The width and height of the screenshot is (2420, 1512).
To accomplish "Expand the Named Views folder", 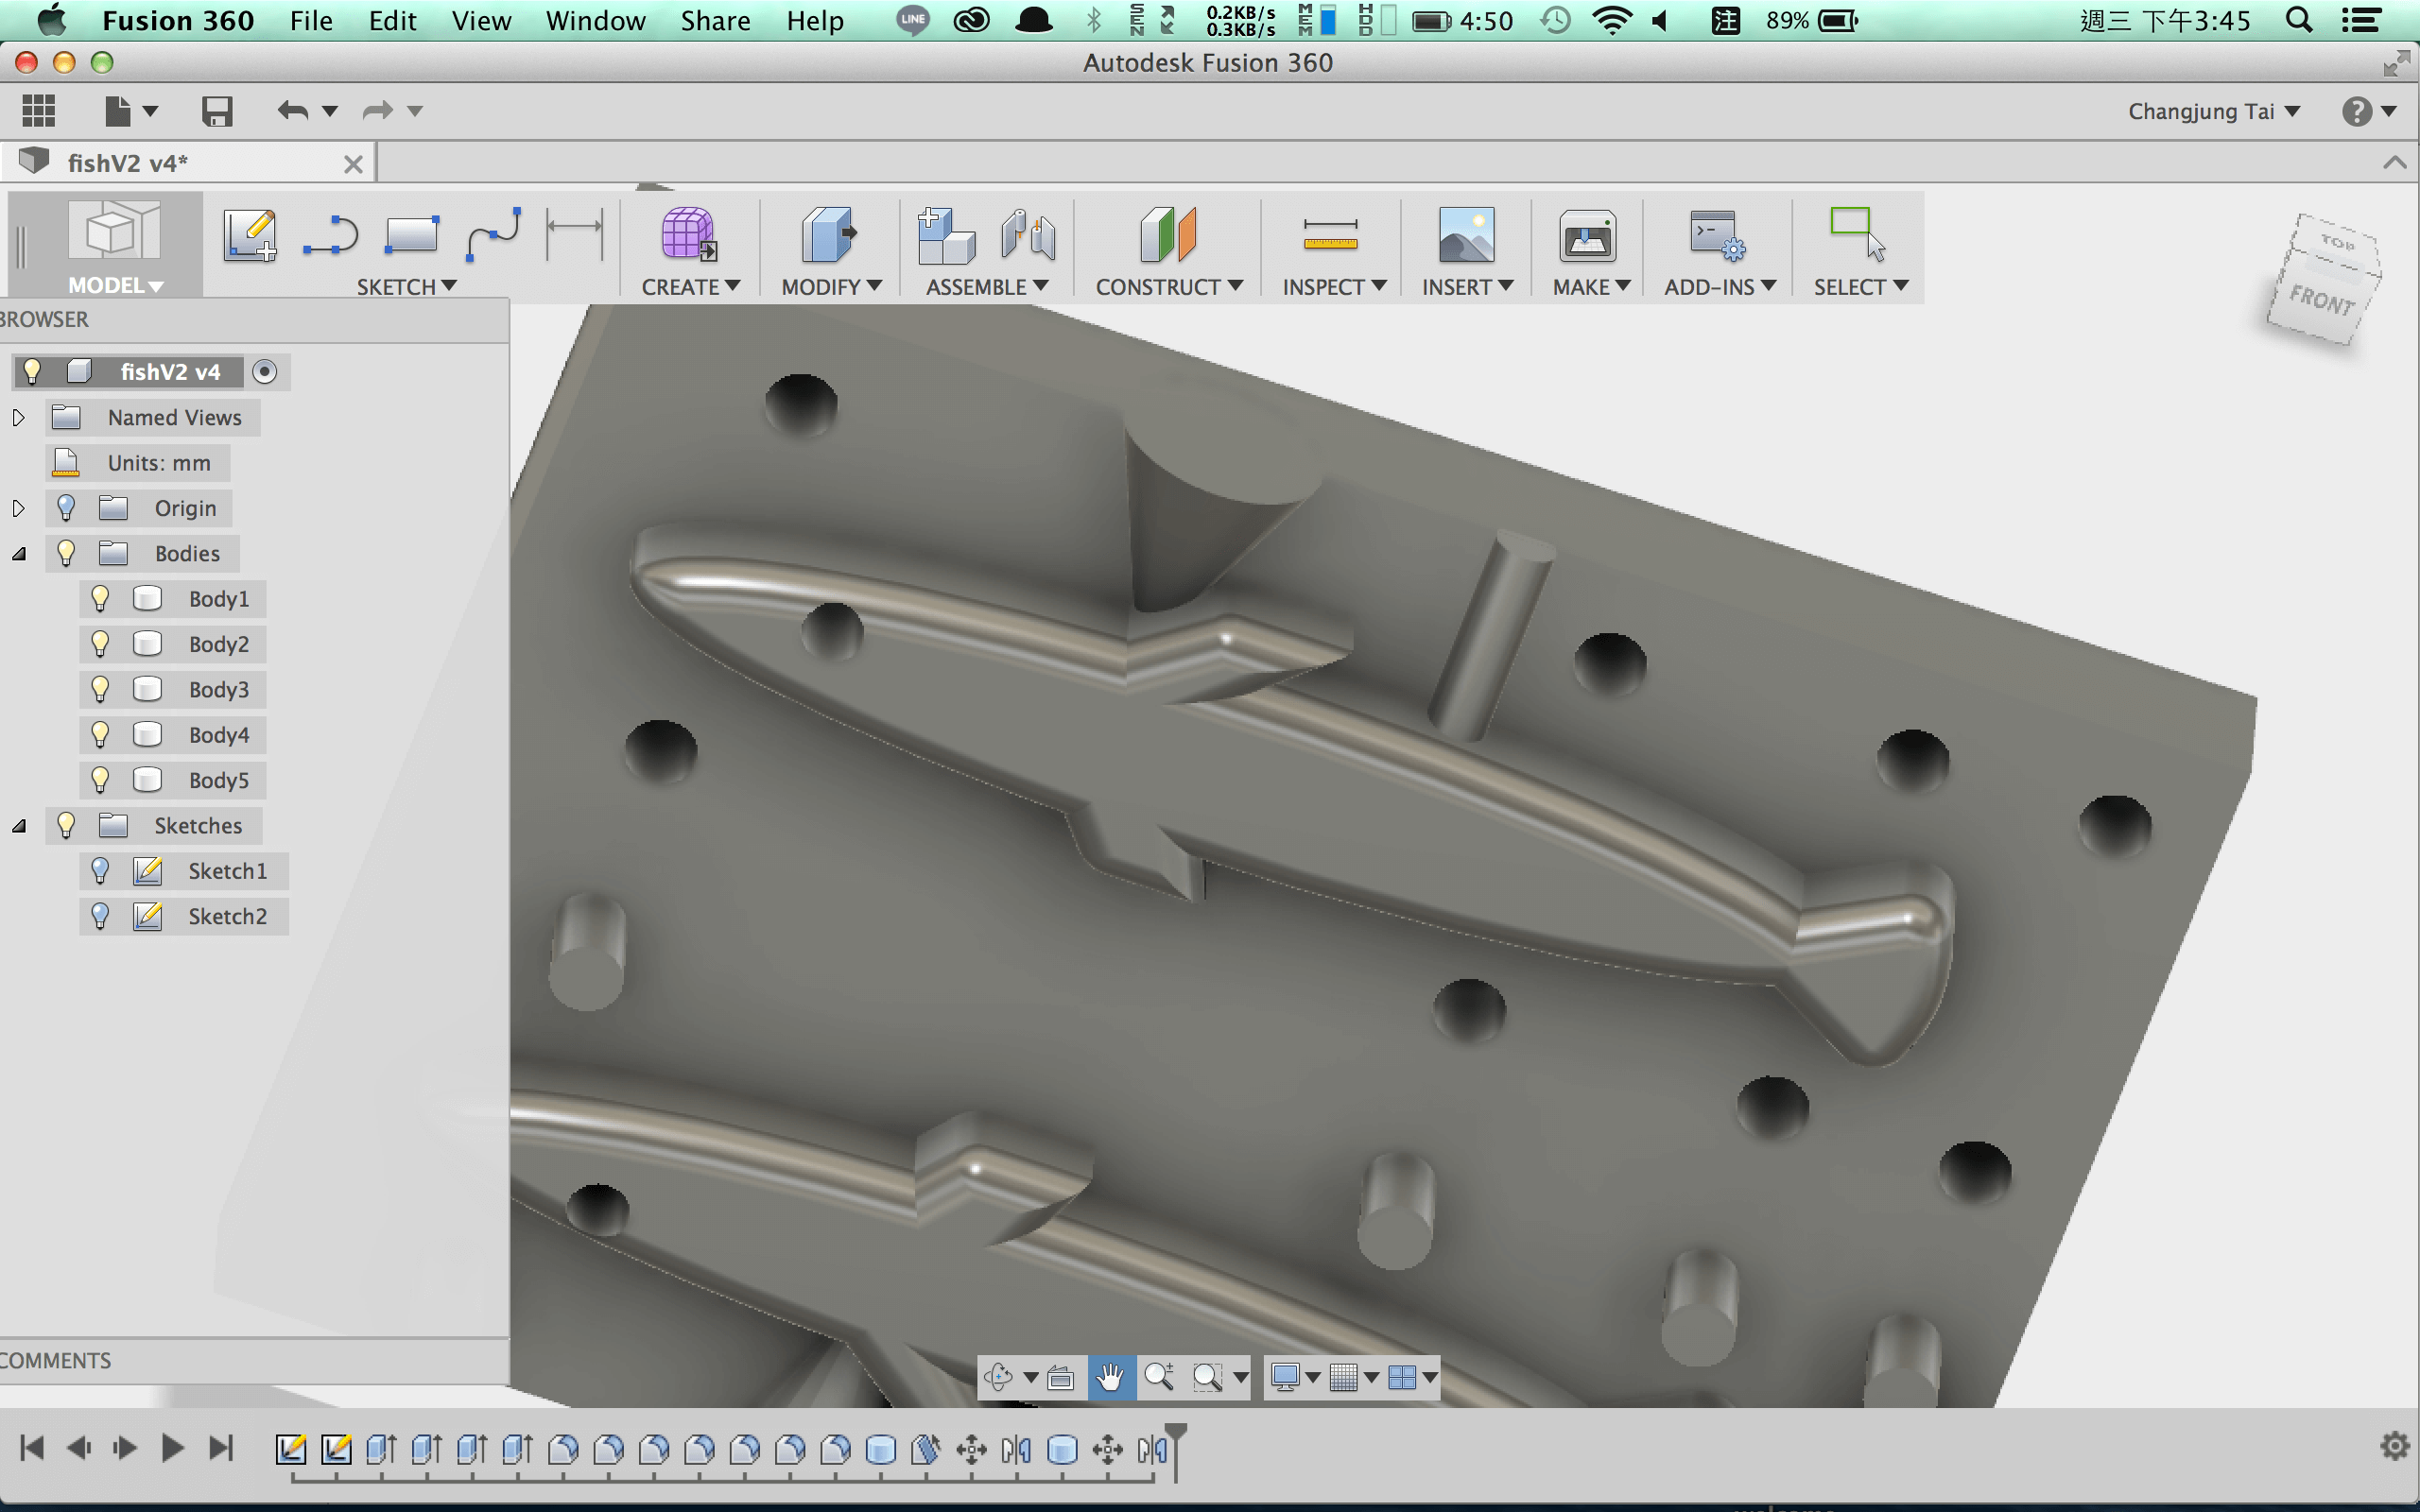I will pos(18,418).
